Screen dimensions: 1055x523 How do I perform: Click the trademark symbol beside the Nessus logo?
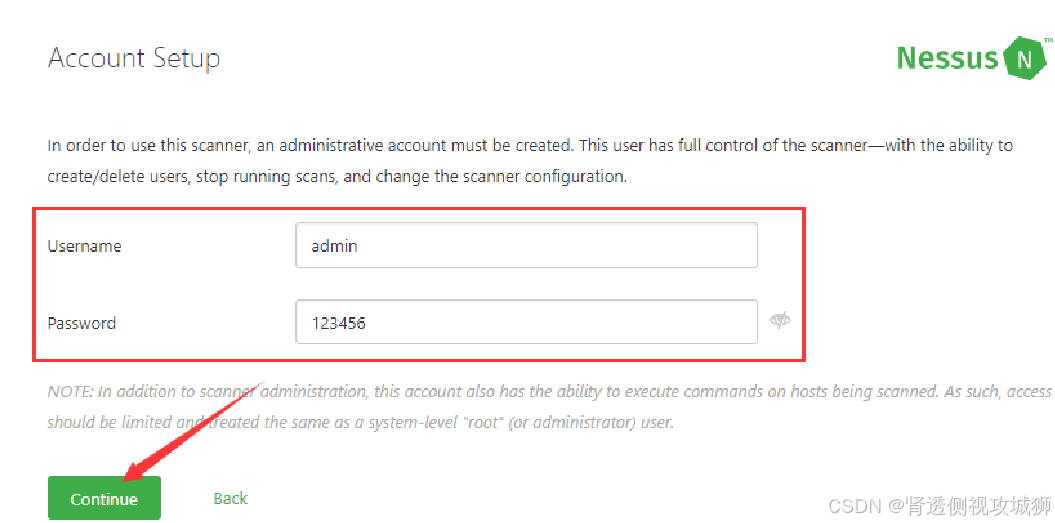1048,42
